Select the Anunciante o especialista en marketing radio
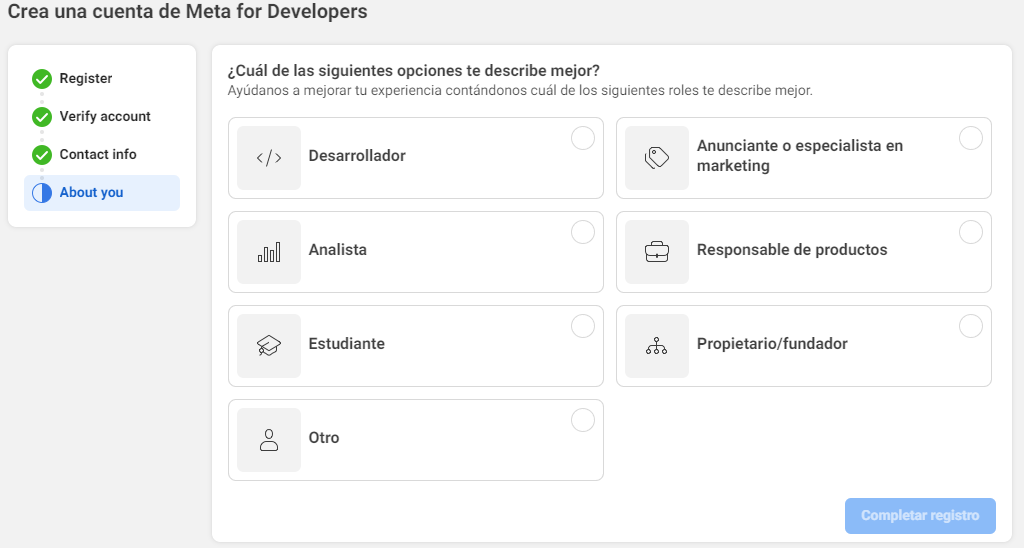The image size is (1024, 548). 970,139
